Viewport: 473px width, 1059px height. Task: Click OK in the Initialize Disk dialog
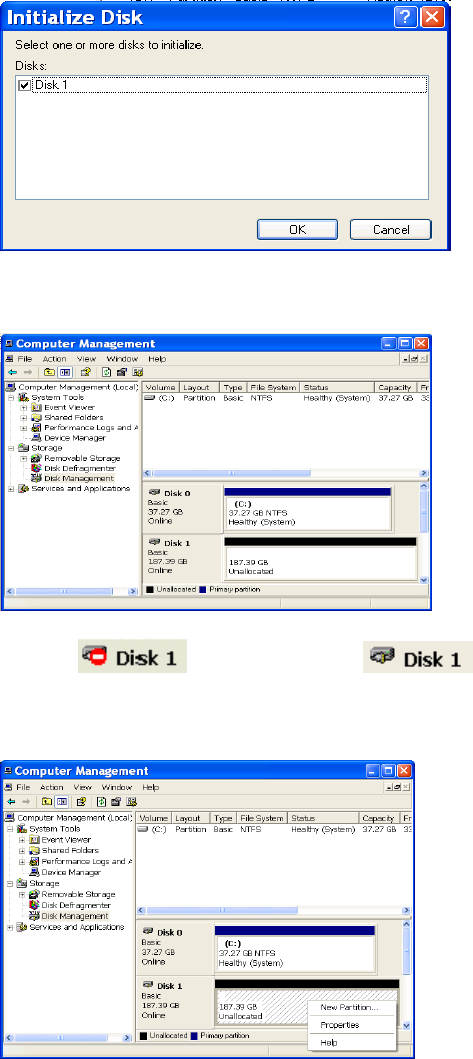coord(297,230)
